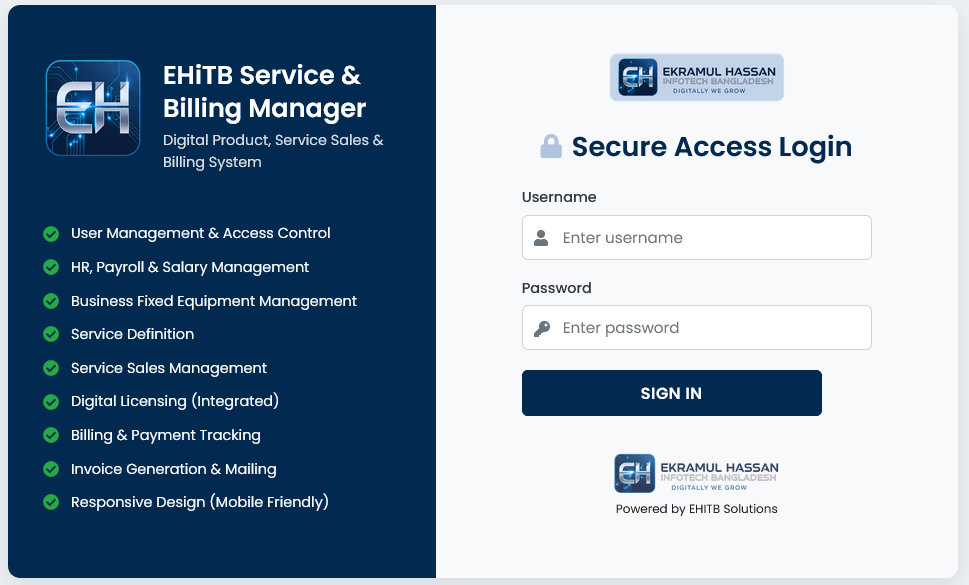Click the SIGN IN button
The width and height of the screenshot is (969, 585).
671,393
